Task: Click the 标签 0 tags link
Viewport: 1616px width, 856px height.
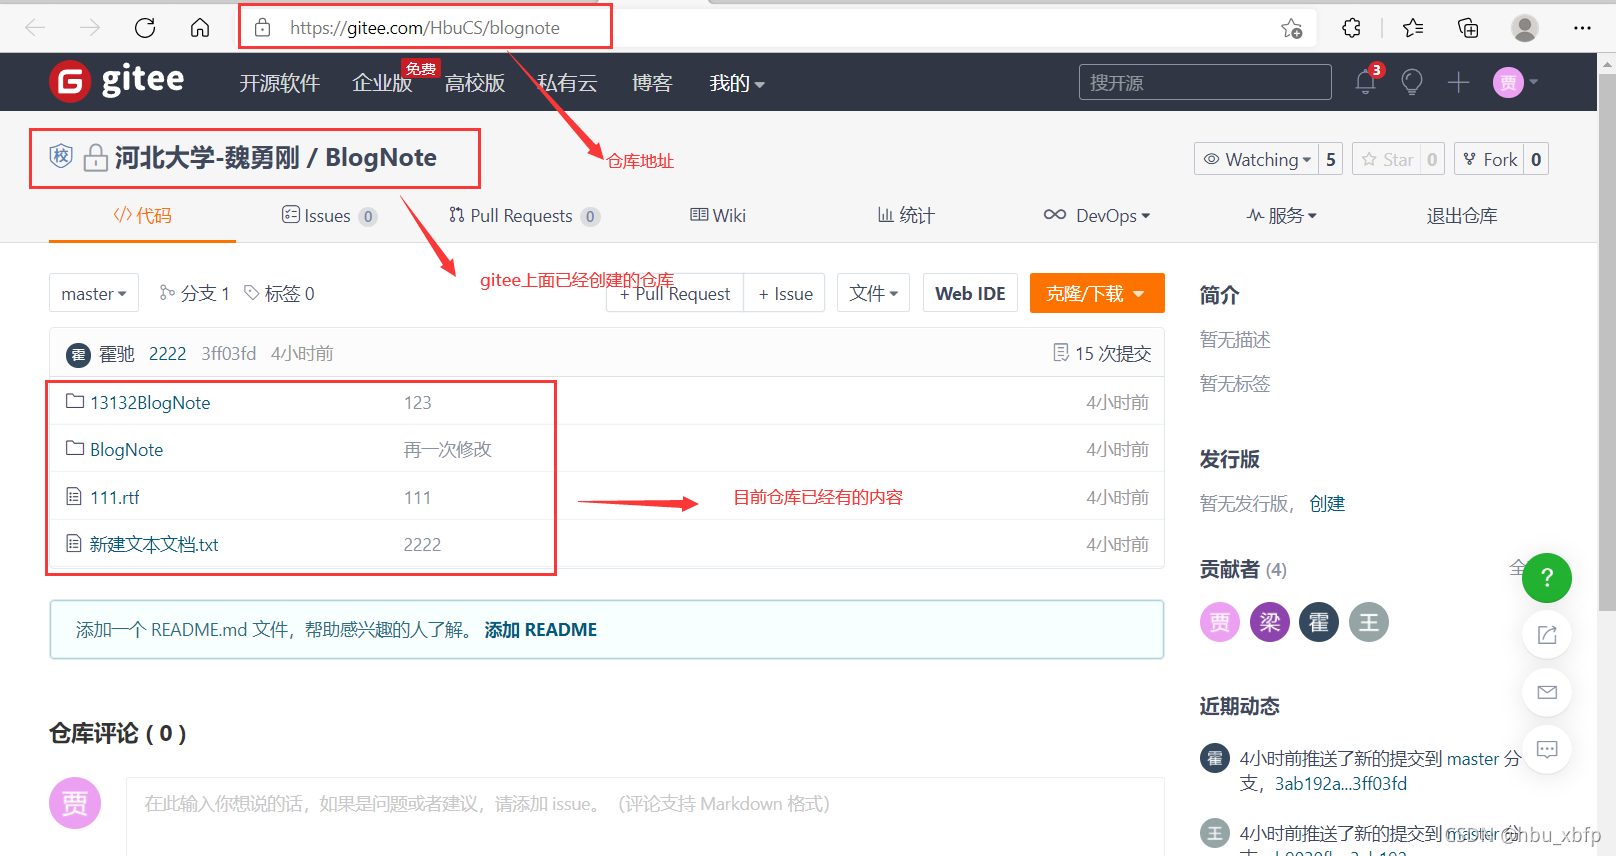Action: [280, 293]
